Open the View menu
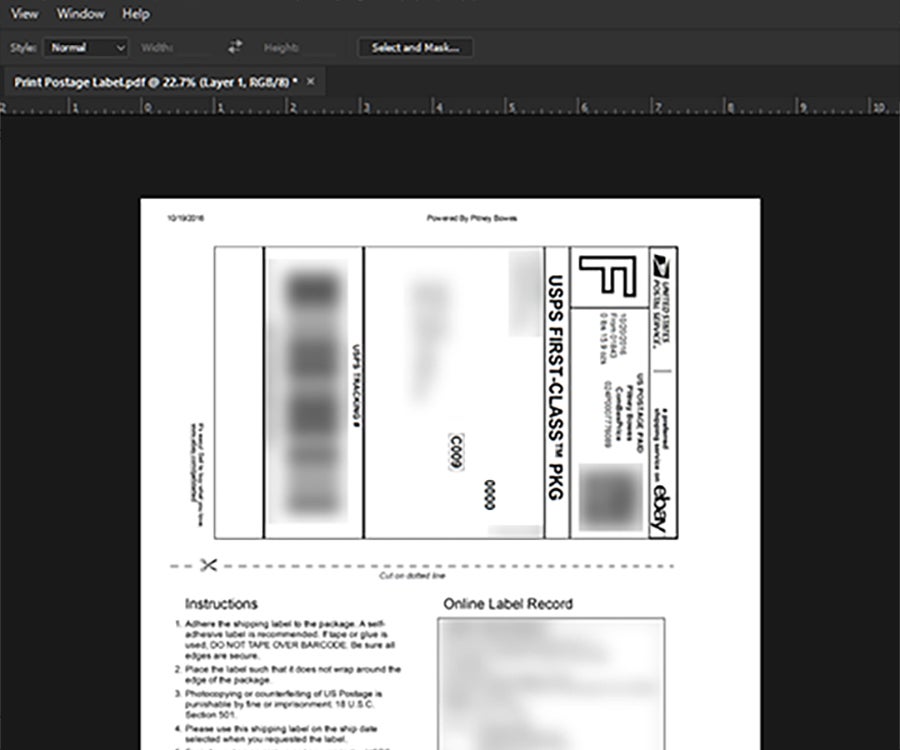The width and height of the screenshot is (900, 750). [25, 14]
